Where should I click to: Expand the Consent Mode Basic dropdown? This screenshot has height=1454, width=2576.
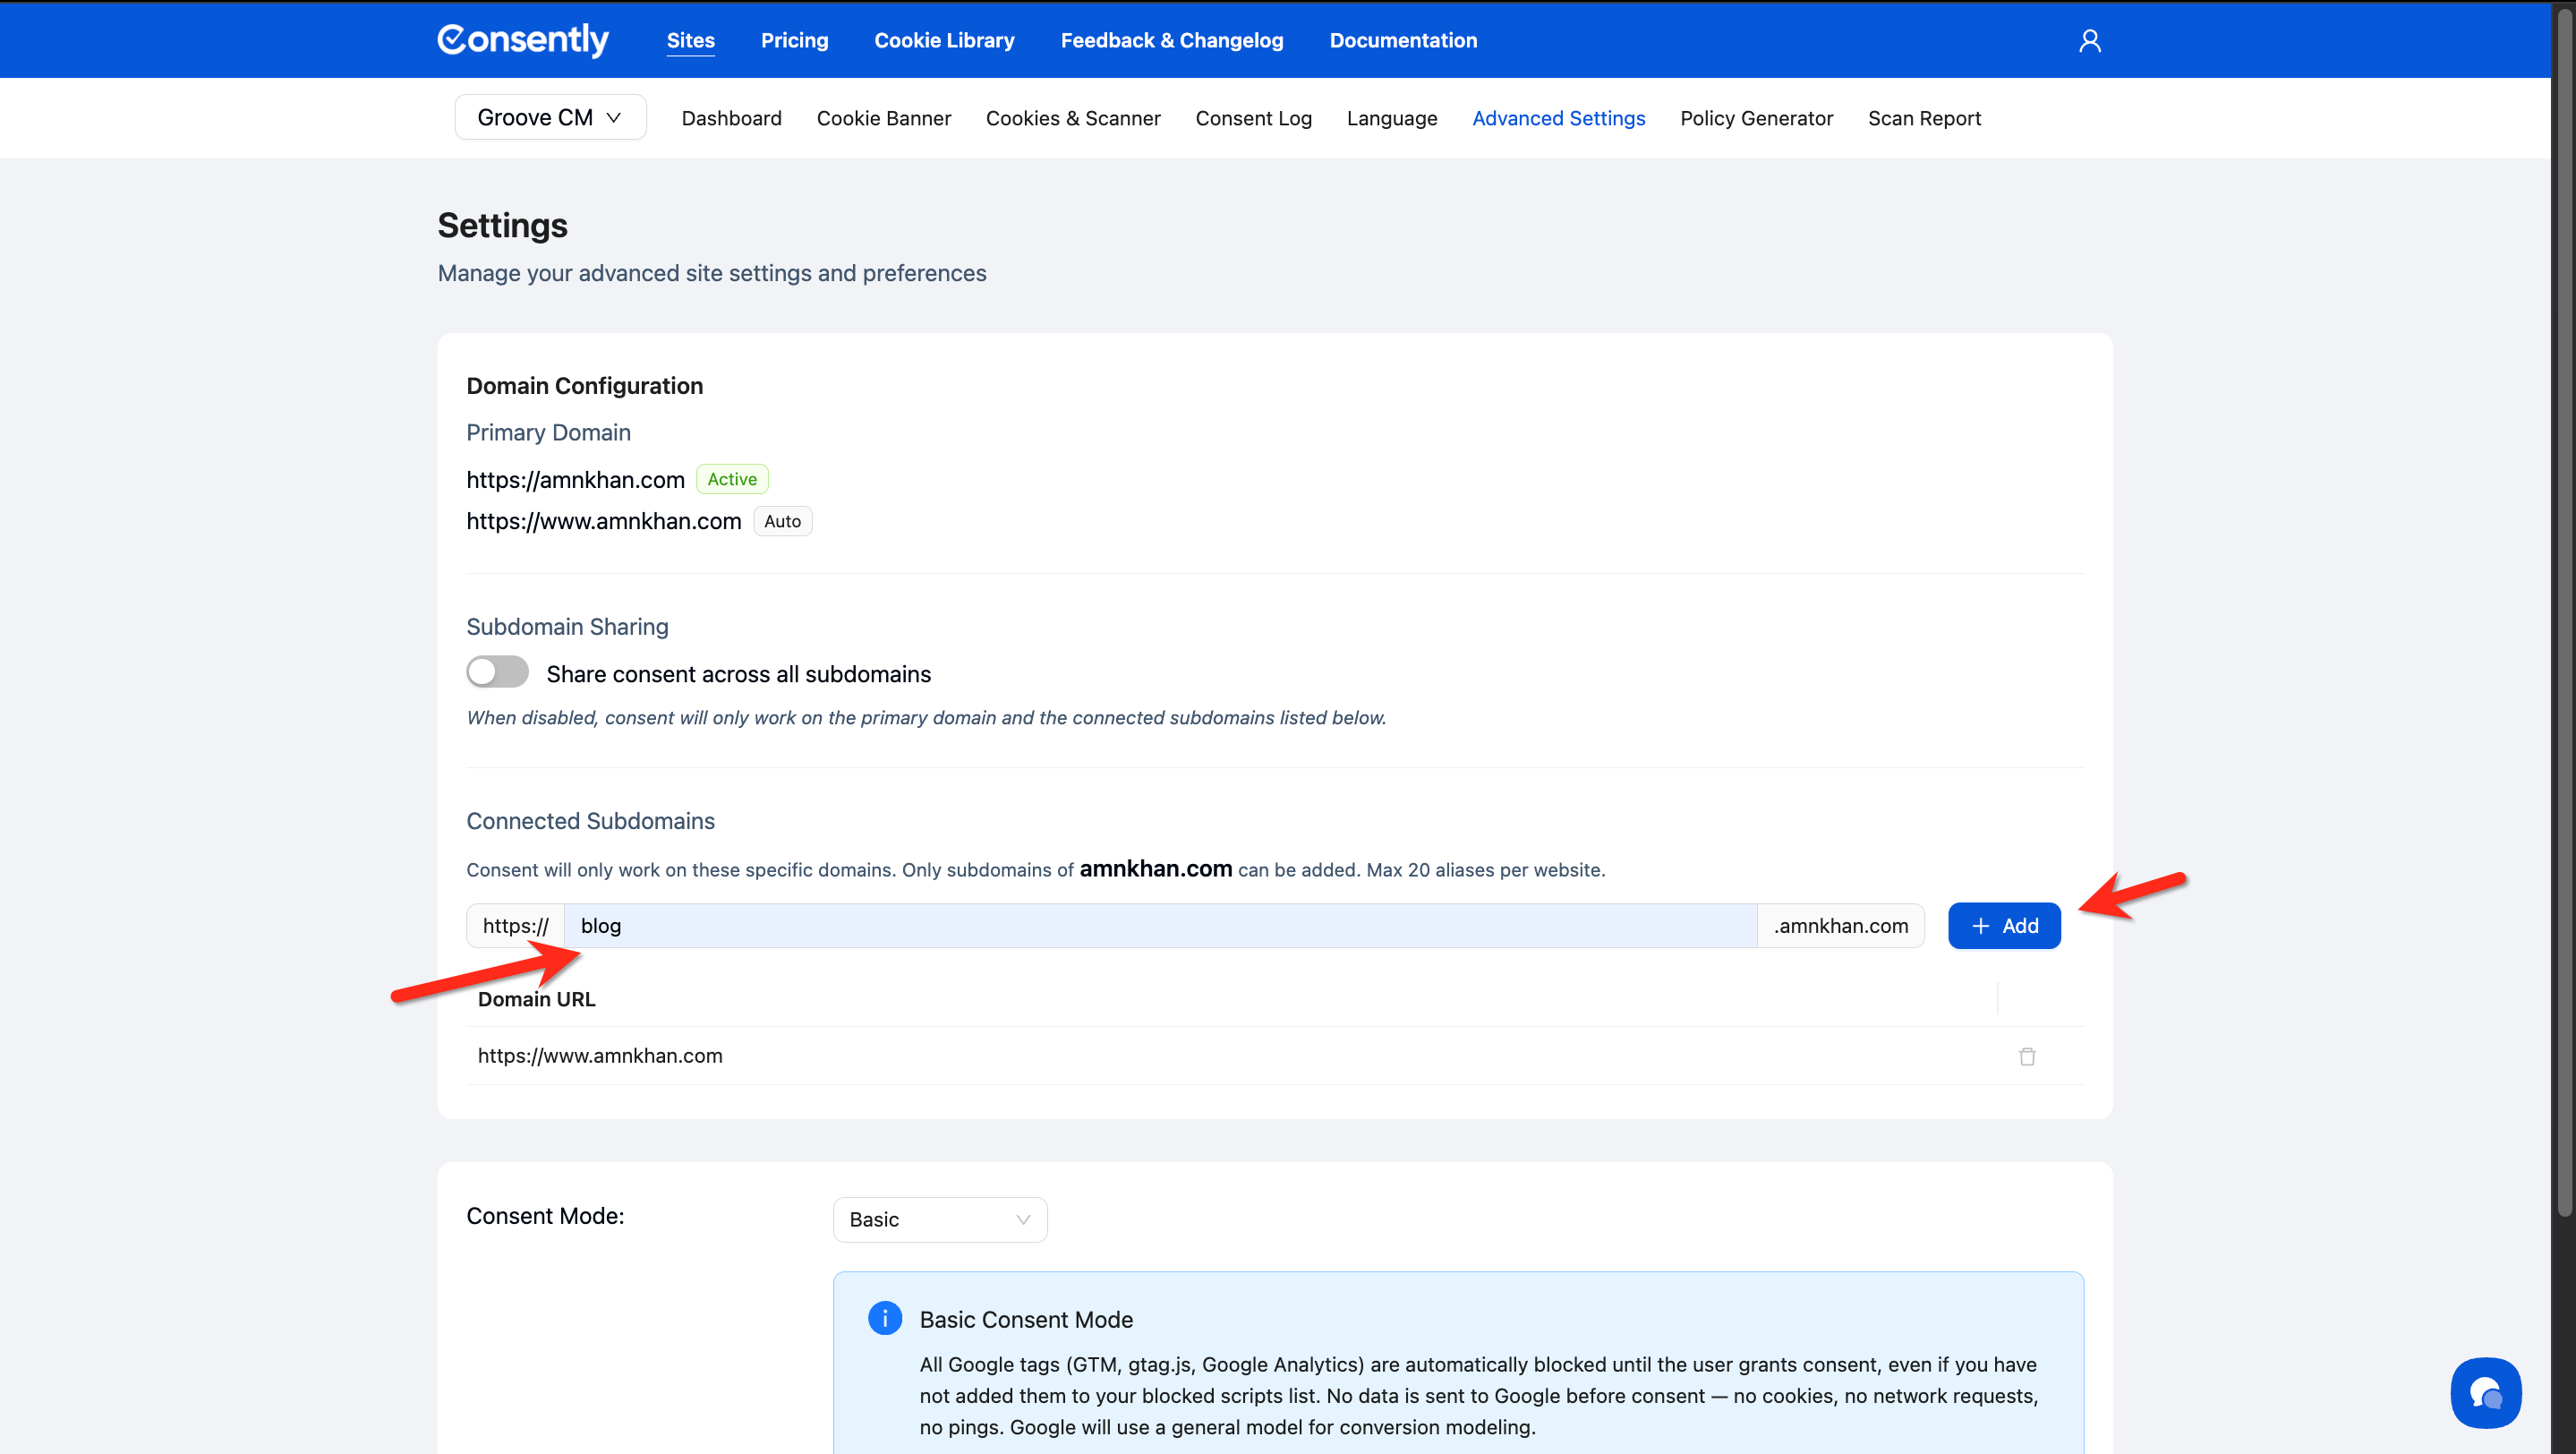(939, 1219)
